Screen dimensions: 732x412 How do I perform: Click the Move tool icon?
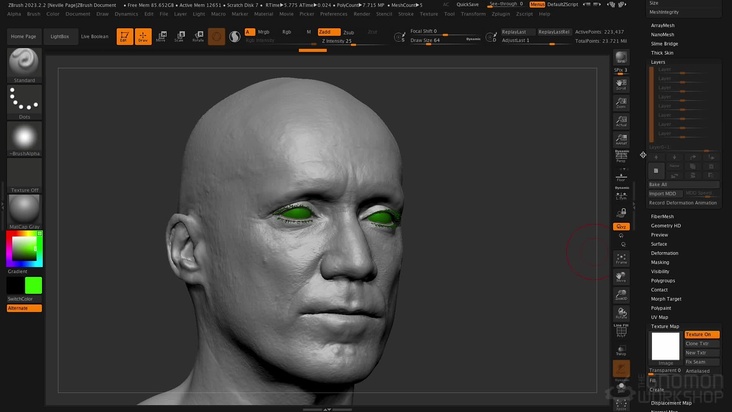pyautogui.click(x=161, y=37)
